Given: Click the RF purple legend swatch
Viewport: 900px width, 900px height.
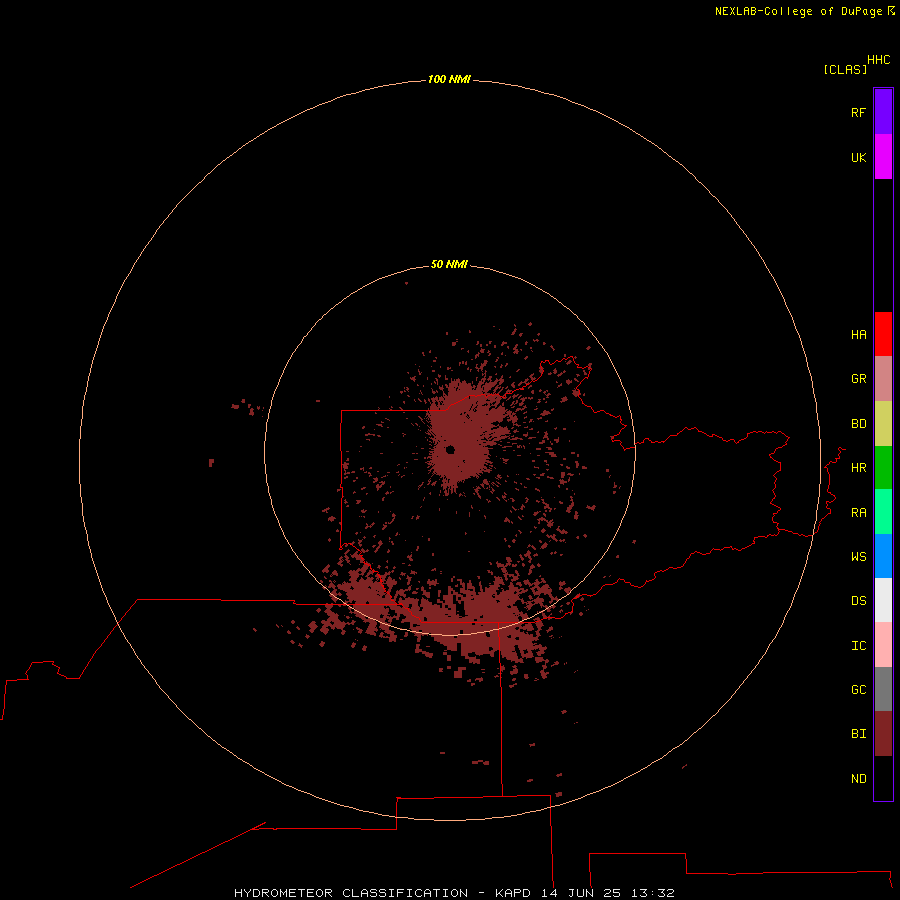Looking at the screenshot, I should [883, 112].
